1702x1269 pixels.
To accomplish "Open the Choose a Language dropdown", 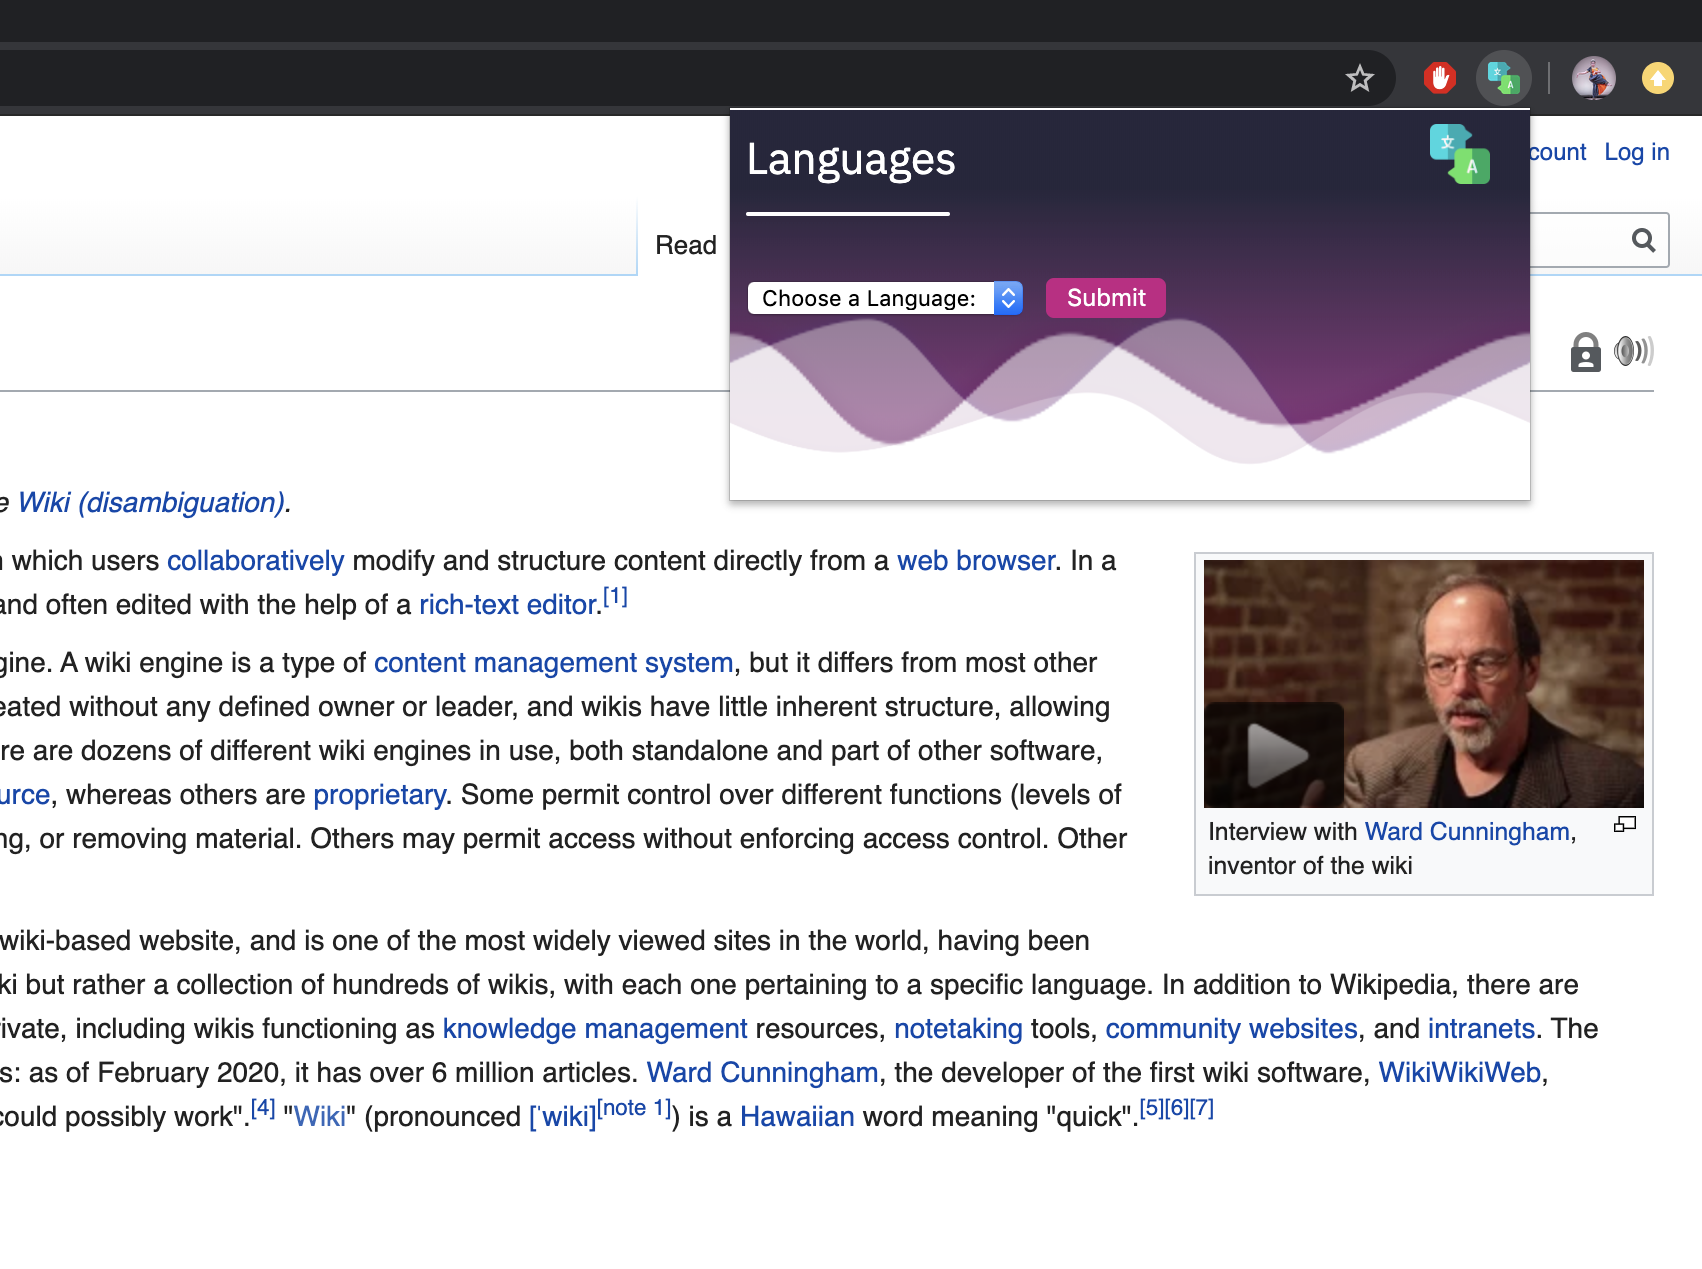I will tap(885, 298).
